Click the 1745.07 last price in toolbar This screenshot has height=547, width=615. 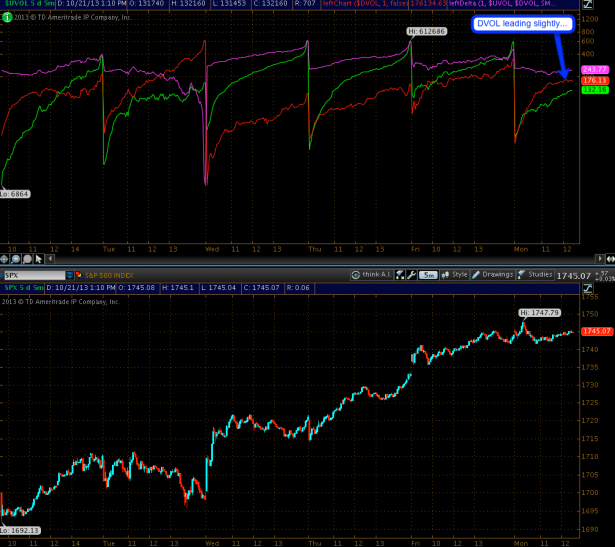click(573, 276)
